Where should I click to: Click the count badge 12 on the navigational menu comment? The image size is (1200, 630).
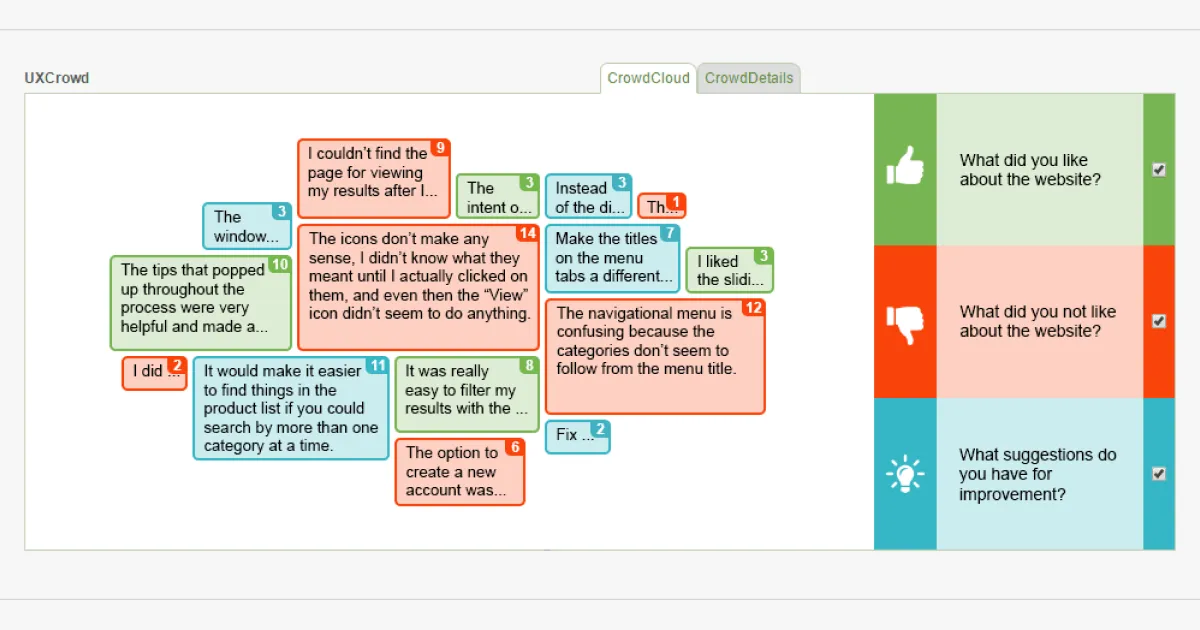coord(754,310)
